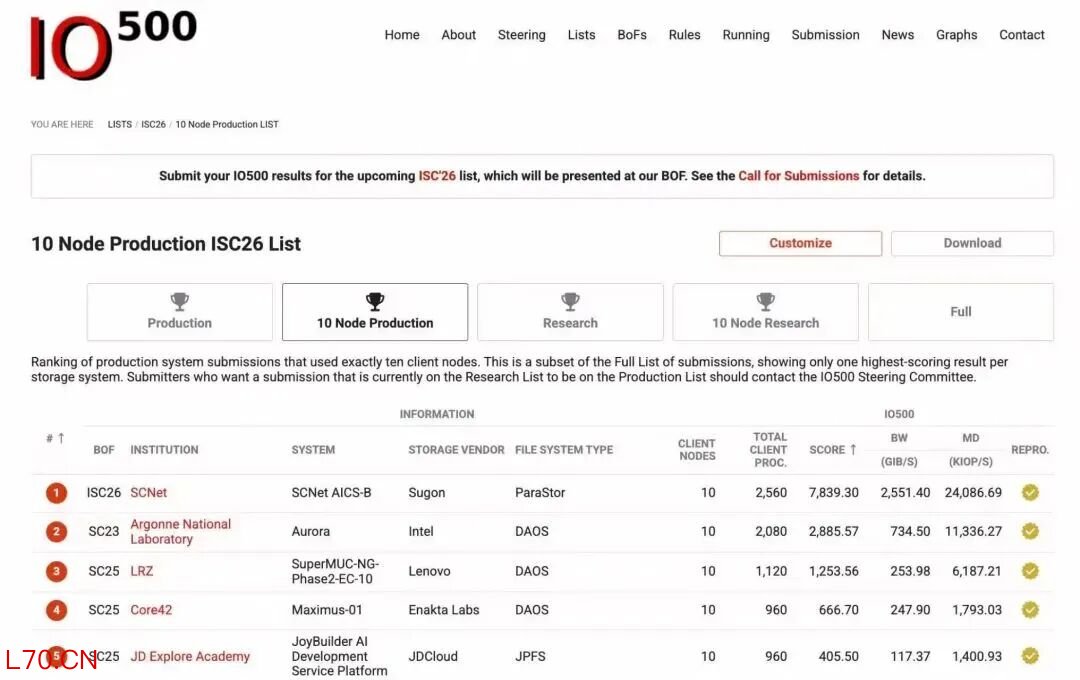Click the JPFS file system cell

click(x=530, y=657)
